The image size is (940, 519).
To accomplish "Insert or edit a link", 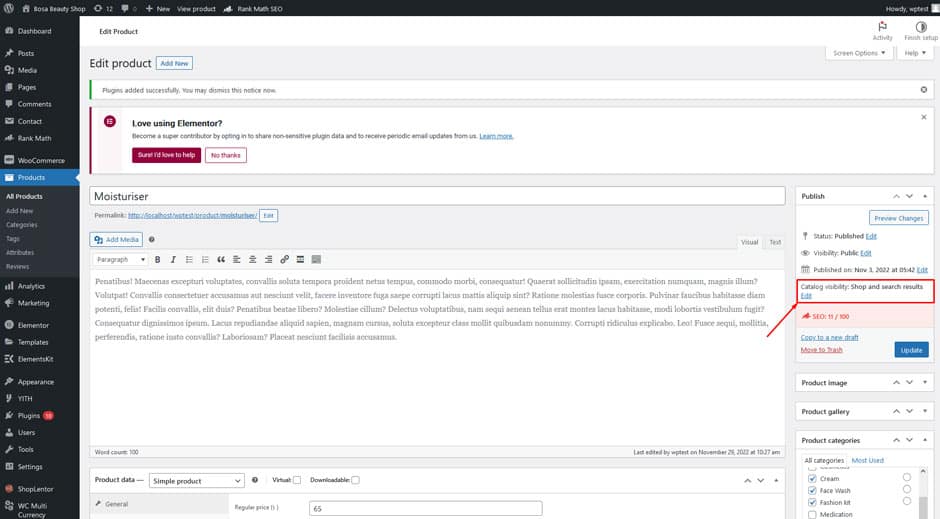I will pos(284,260).
